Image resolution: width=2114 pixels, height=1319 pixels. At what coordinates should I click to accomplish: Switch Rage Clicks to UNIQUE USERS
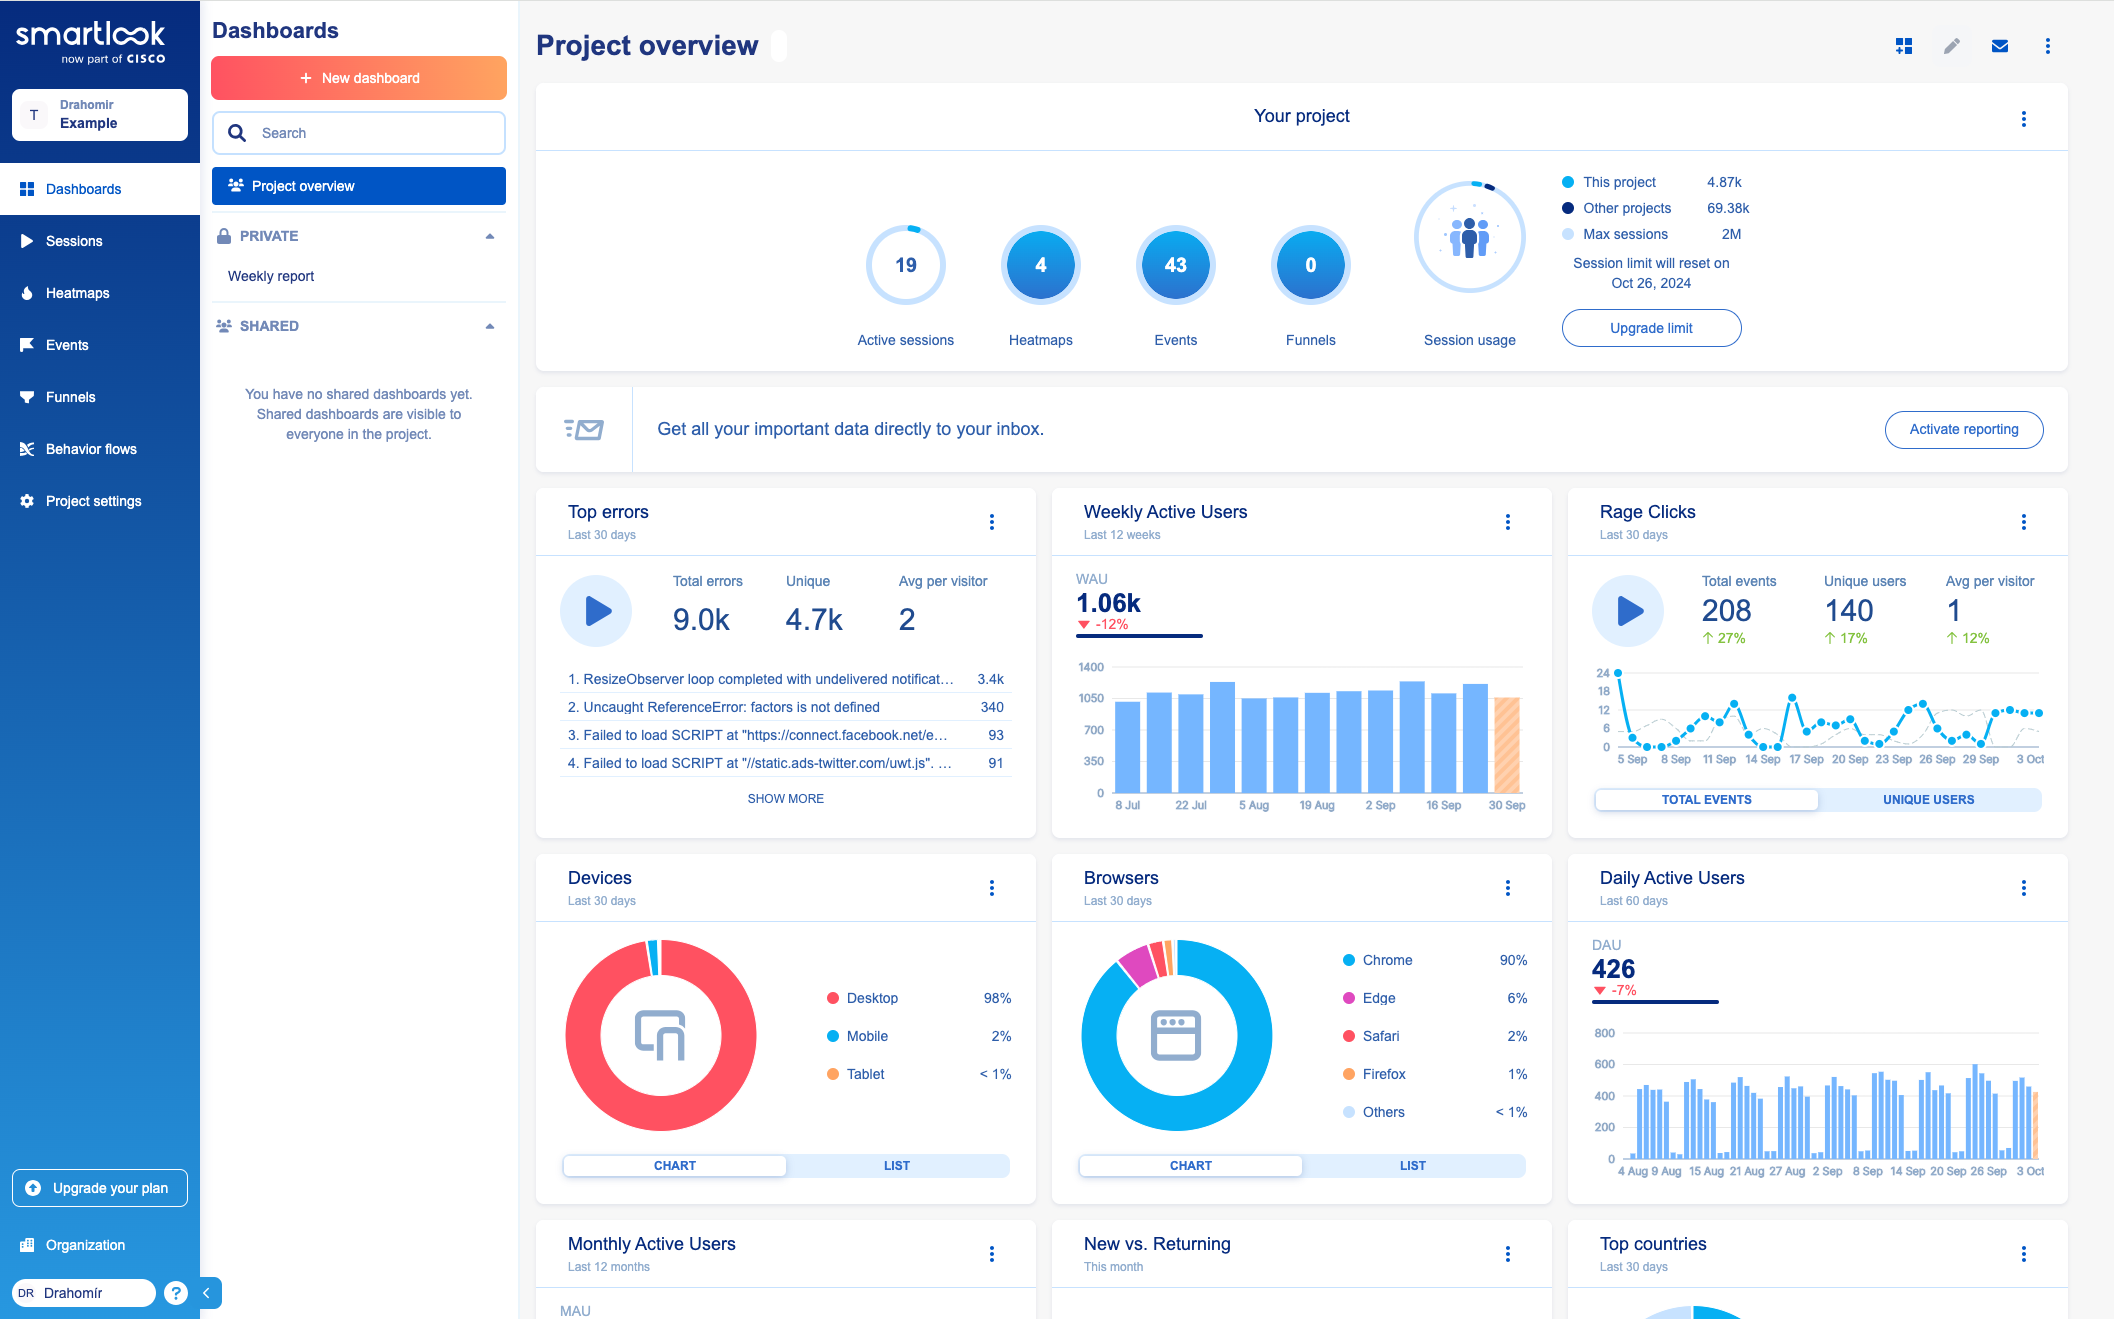[1929, 800]
